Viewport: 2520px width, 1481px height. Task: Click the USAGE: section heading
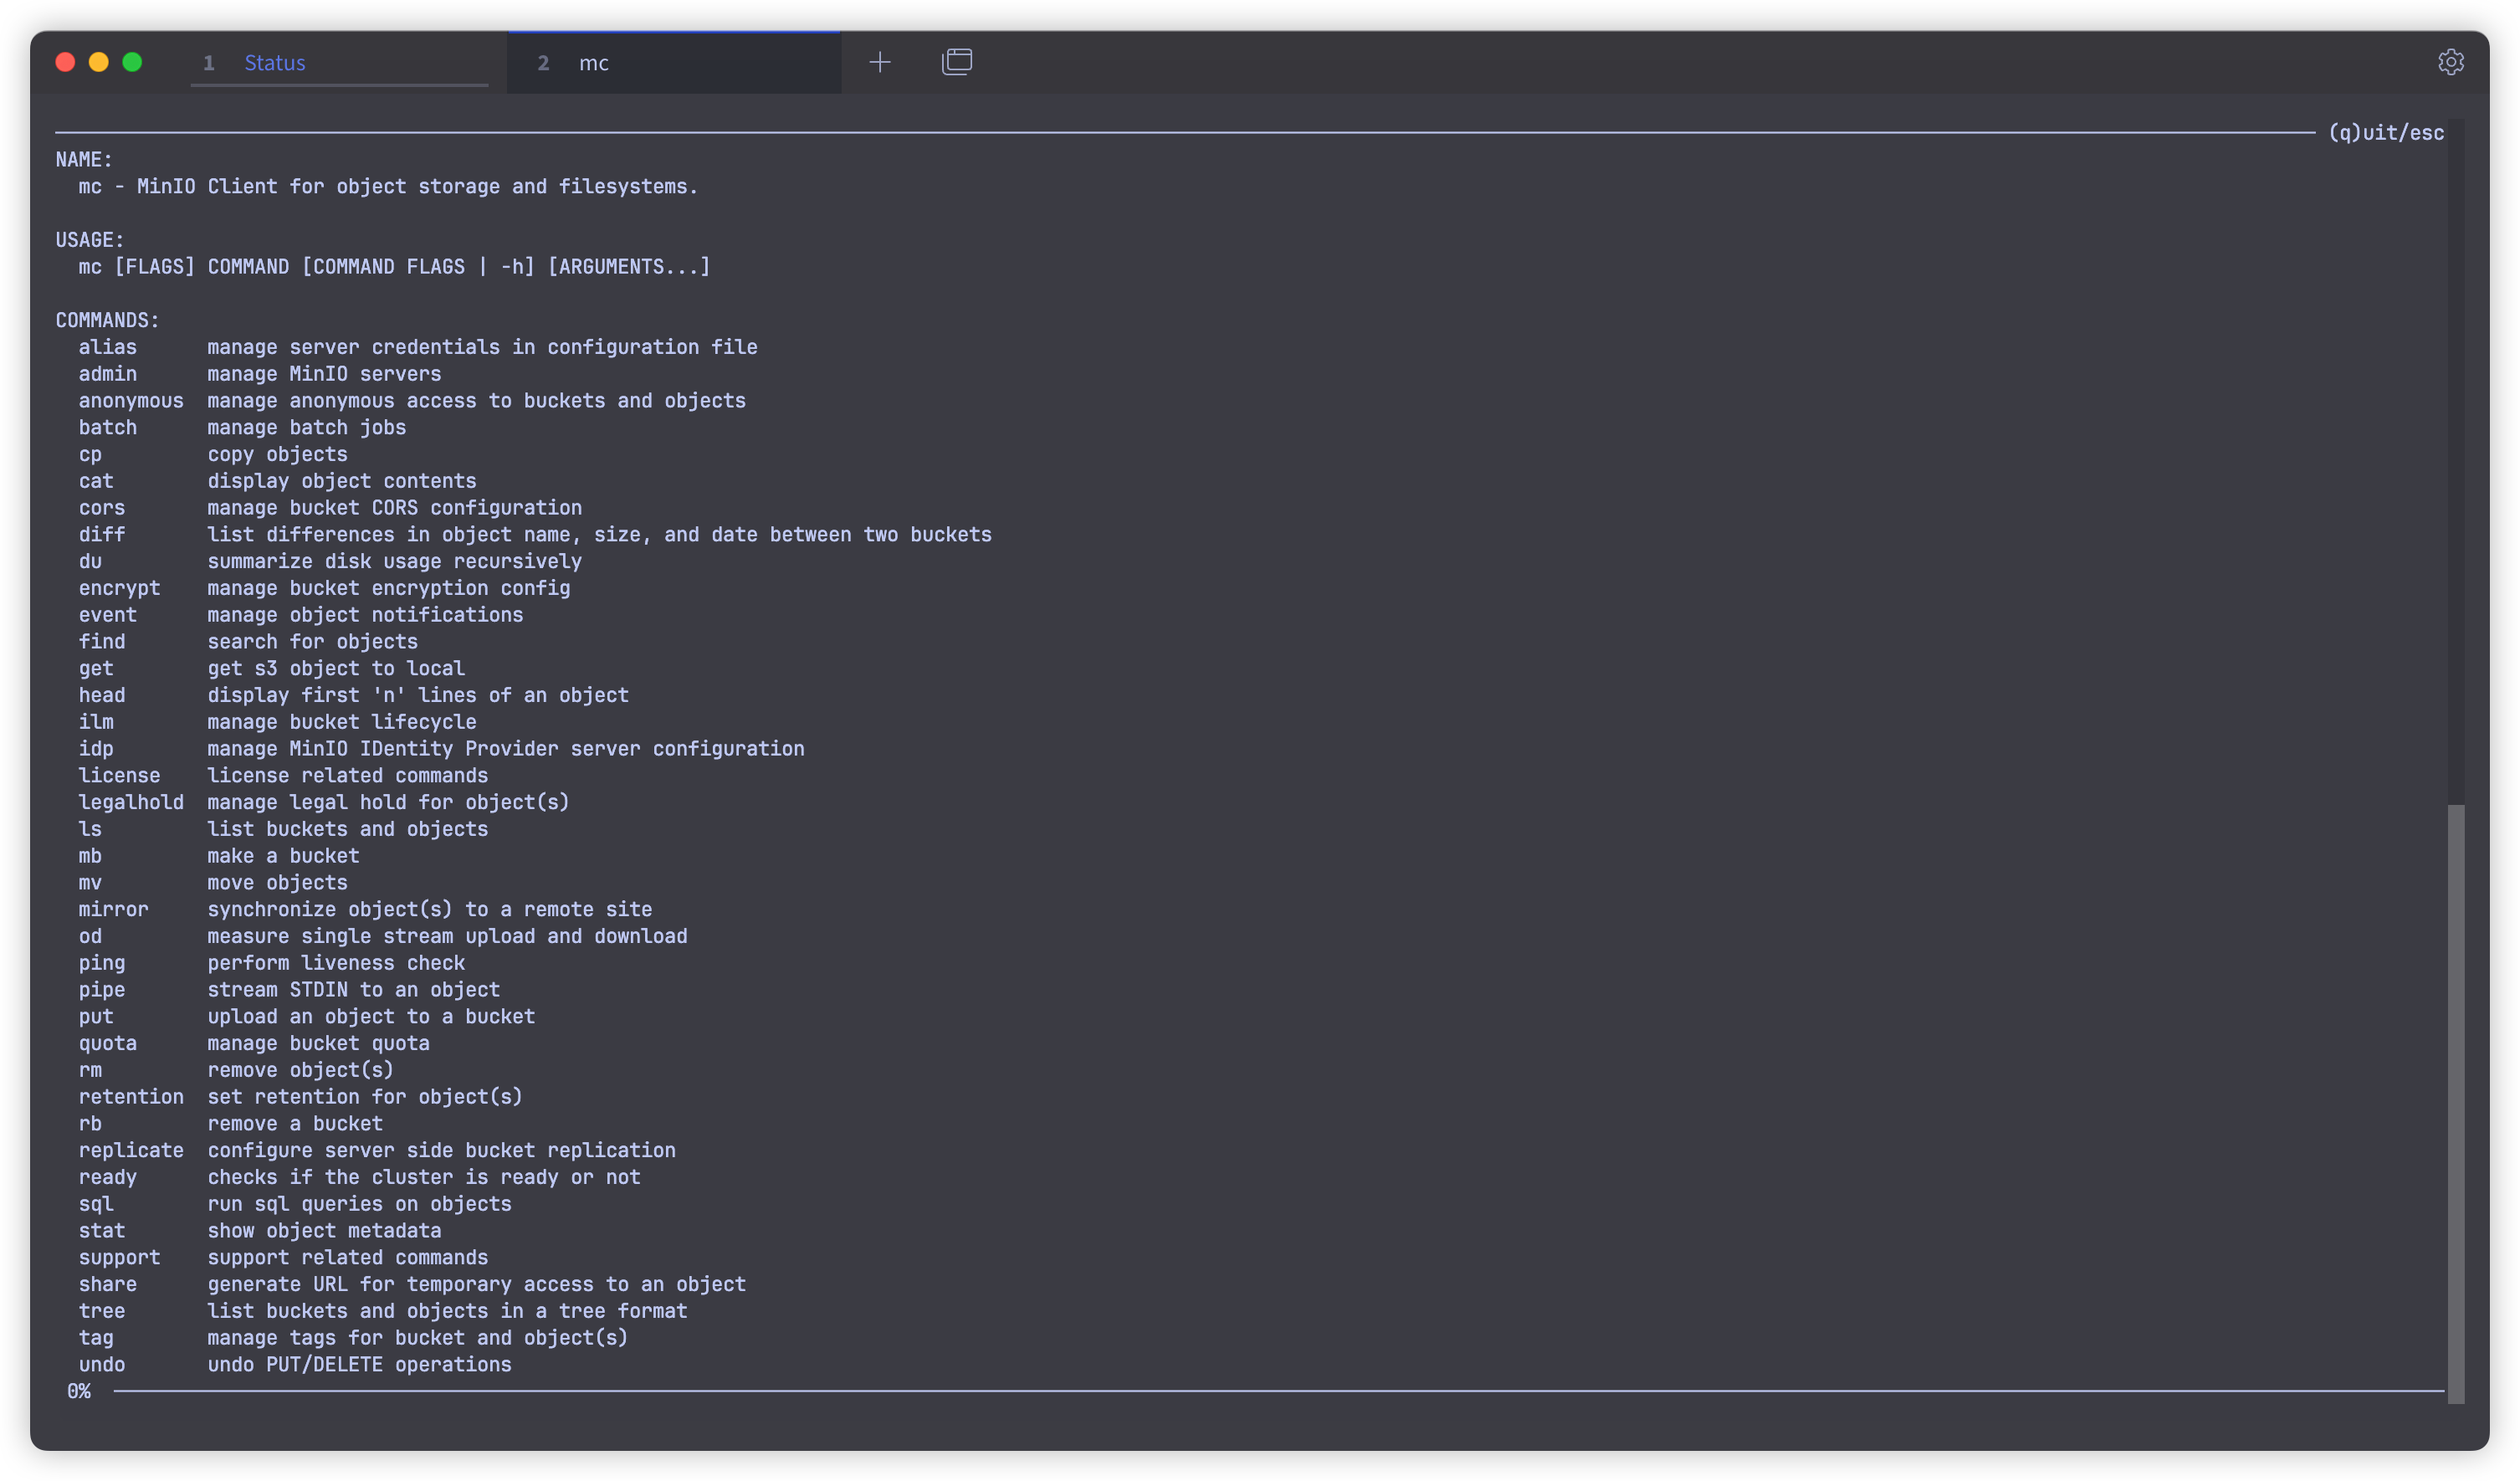pyautogui.click(x=90, y=240)
